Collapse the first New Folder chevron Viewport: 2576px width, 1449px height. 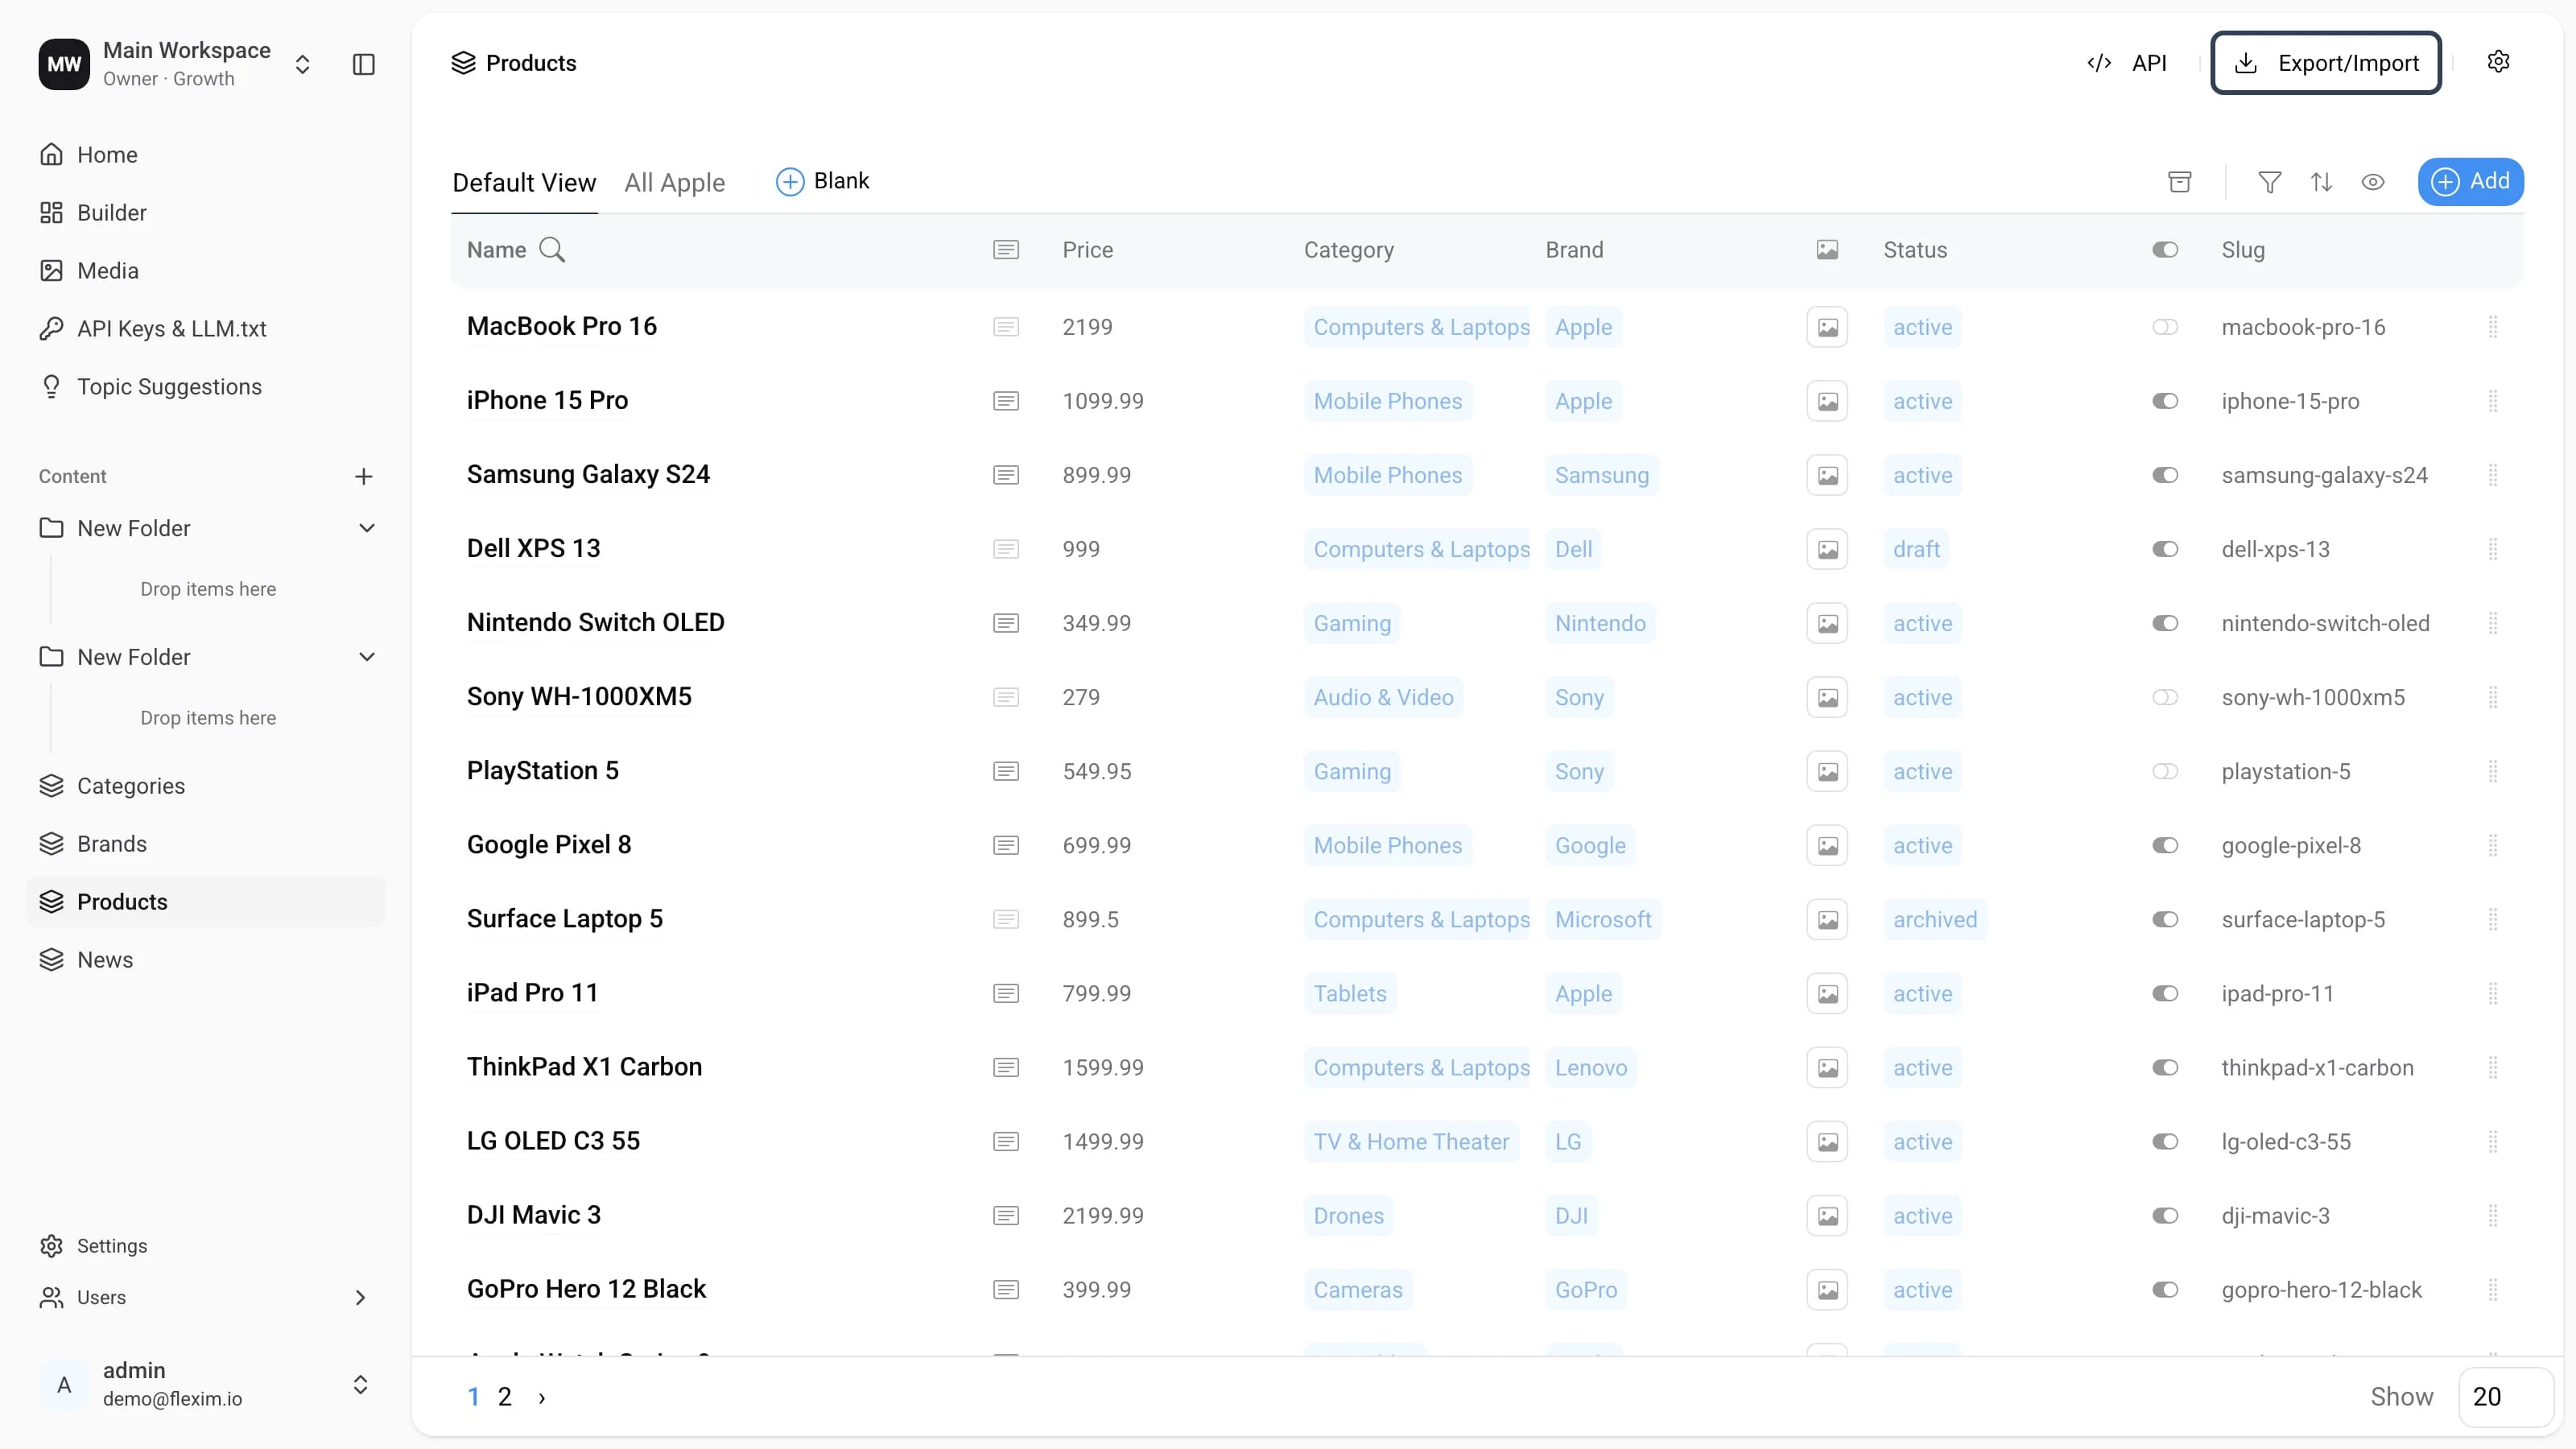pos(367,528)
